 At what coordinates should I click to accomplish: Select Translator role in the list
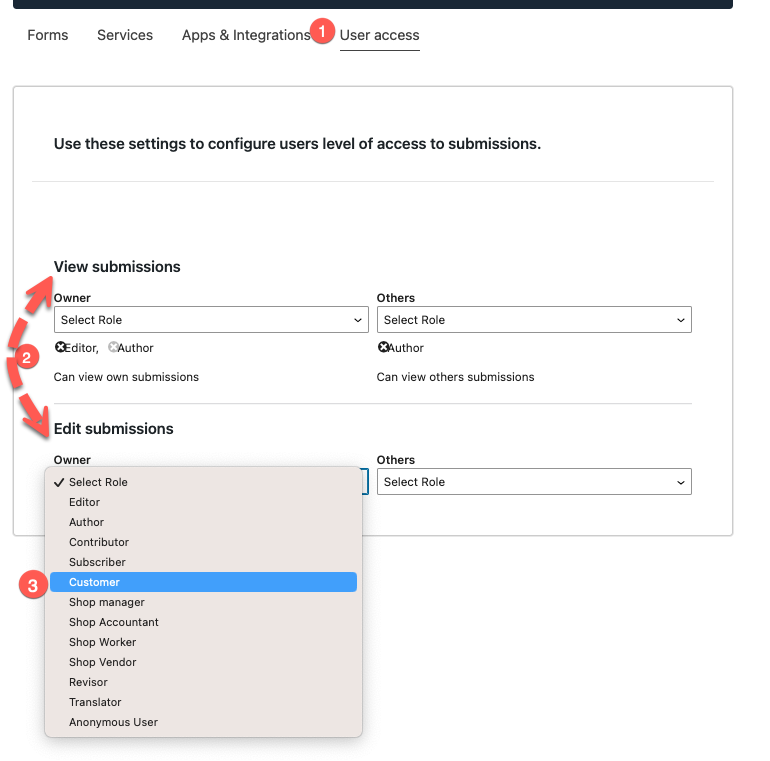(95, 702)
